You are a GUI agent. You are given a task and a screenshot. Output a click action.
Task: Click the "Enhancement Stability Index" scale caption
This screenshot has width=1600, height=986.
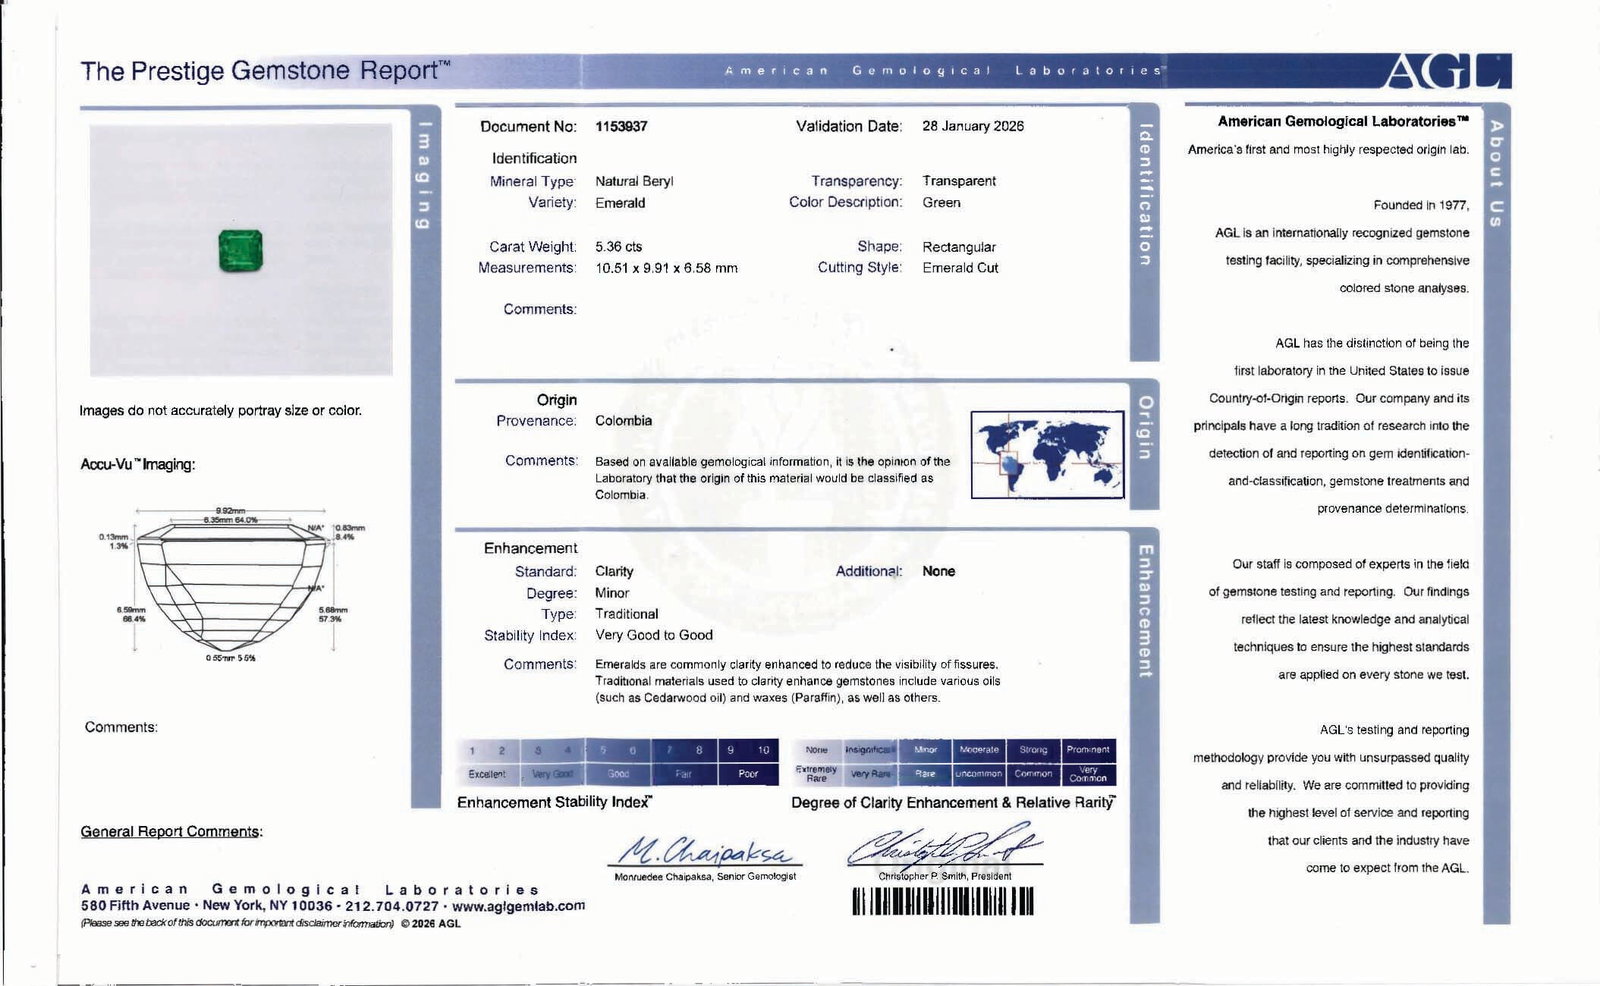click(555, 802)
